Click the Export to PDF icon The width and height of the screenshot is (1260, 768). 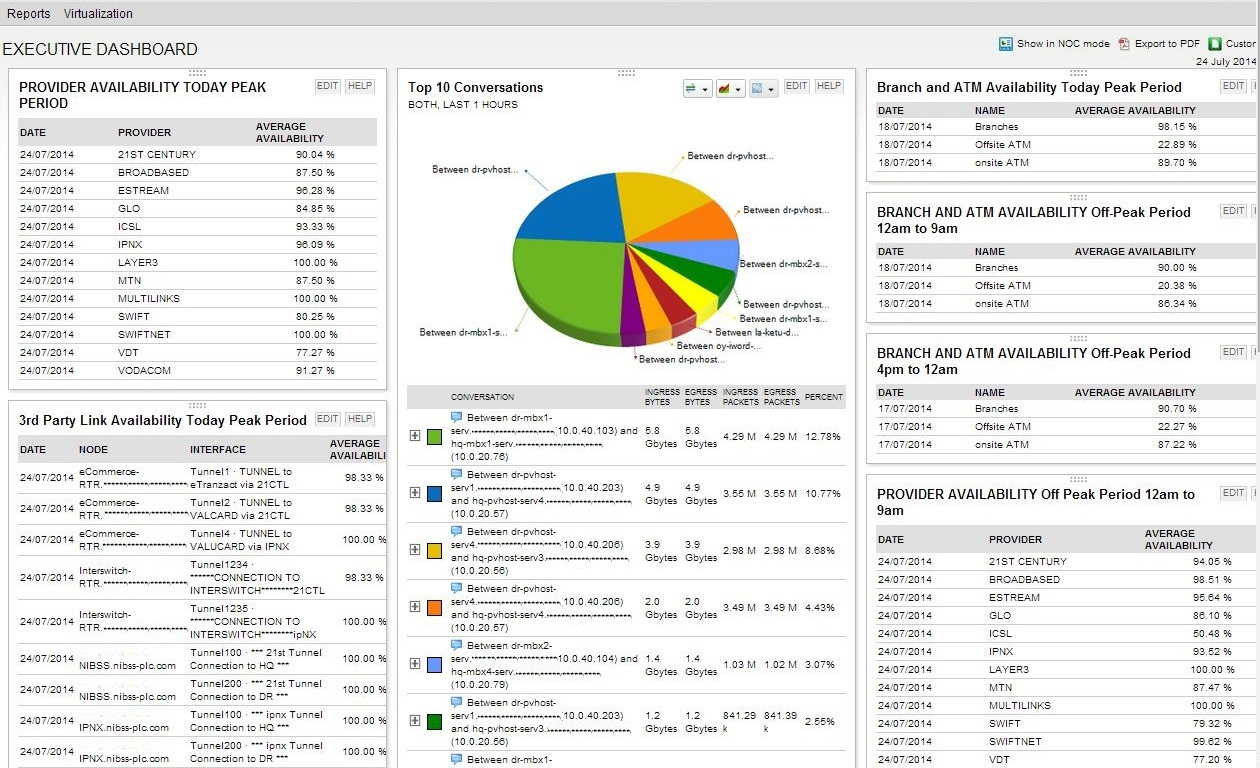click(1124, 44)
